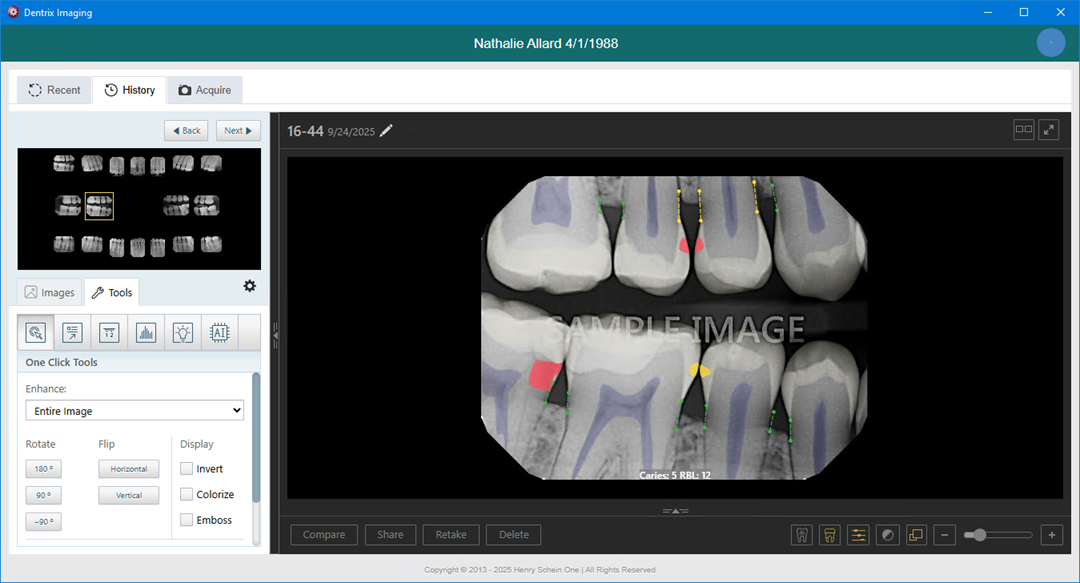This screenshot has height=583, width=1080.
Task: Open the adjustment sliders icon in bottom toolbar
Action: (858, 535)
